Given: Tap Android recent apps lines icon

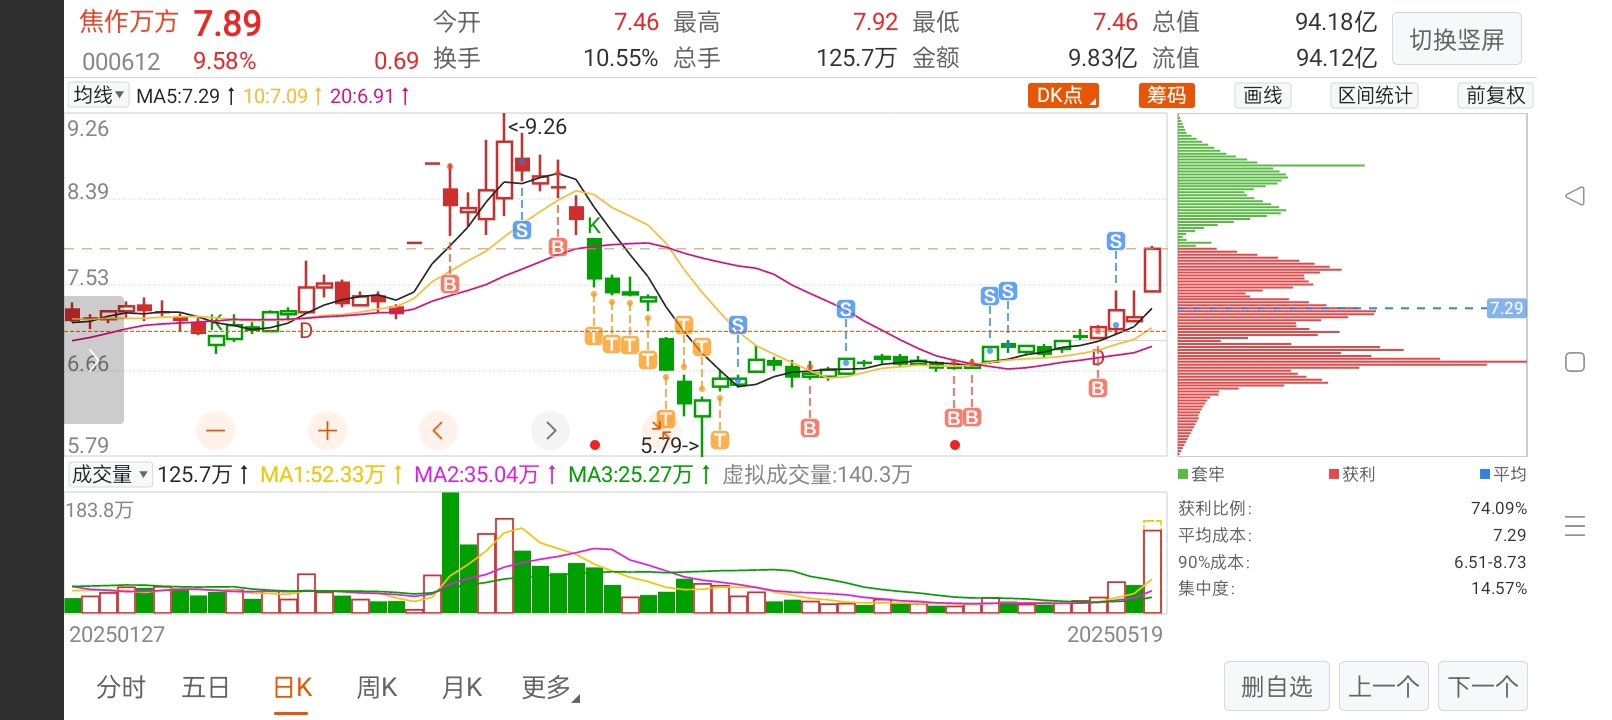Looking at the screenshot, I should (x=1575, y=526).
